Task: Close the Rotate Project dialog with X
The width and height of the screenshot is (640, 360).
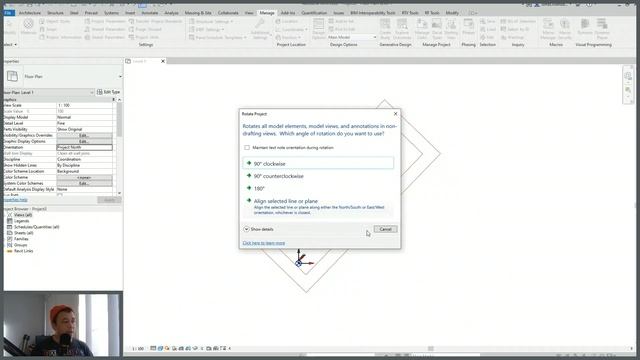Action: 395,114
